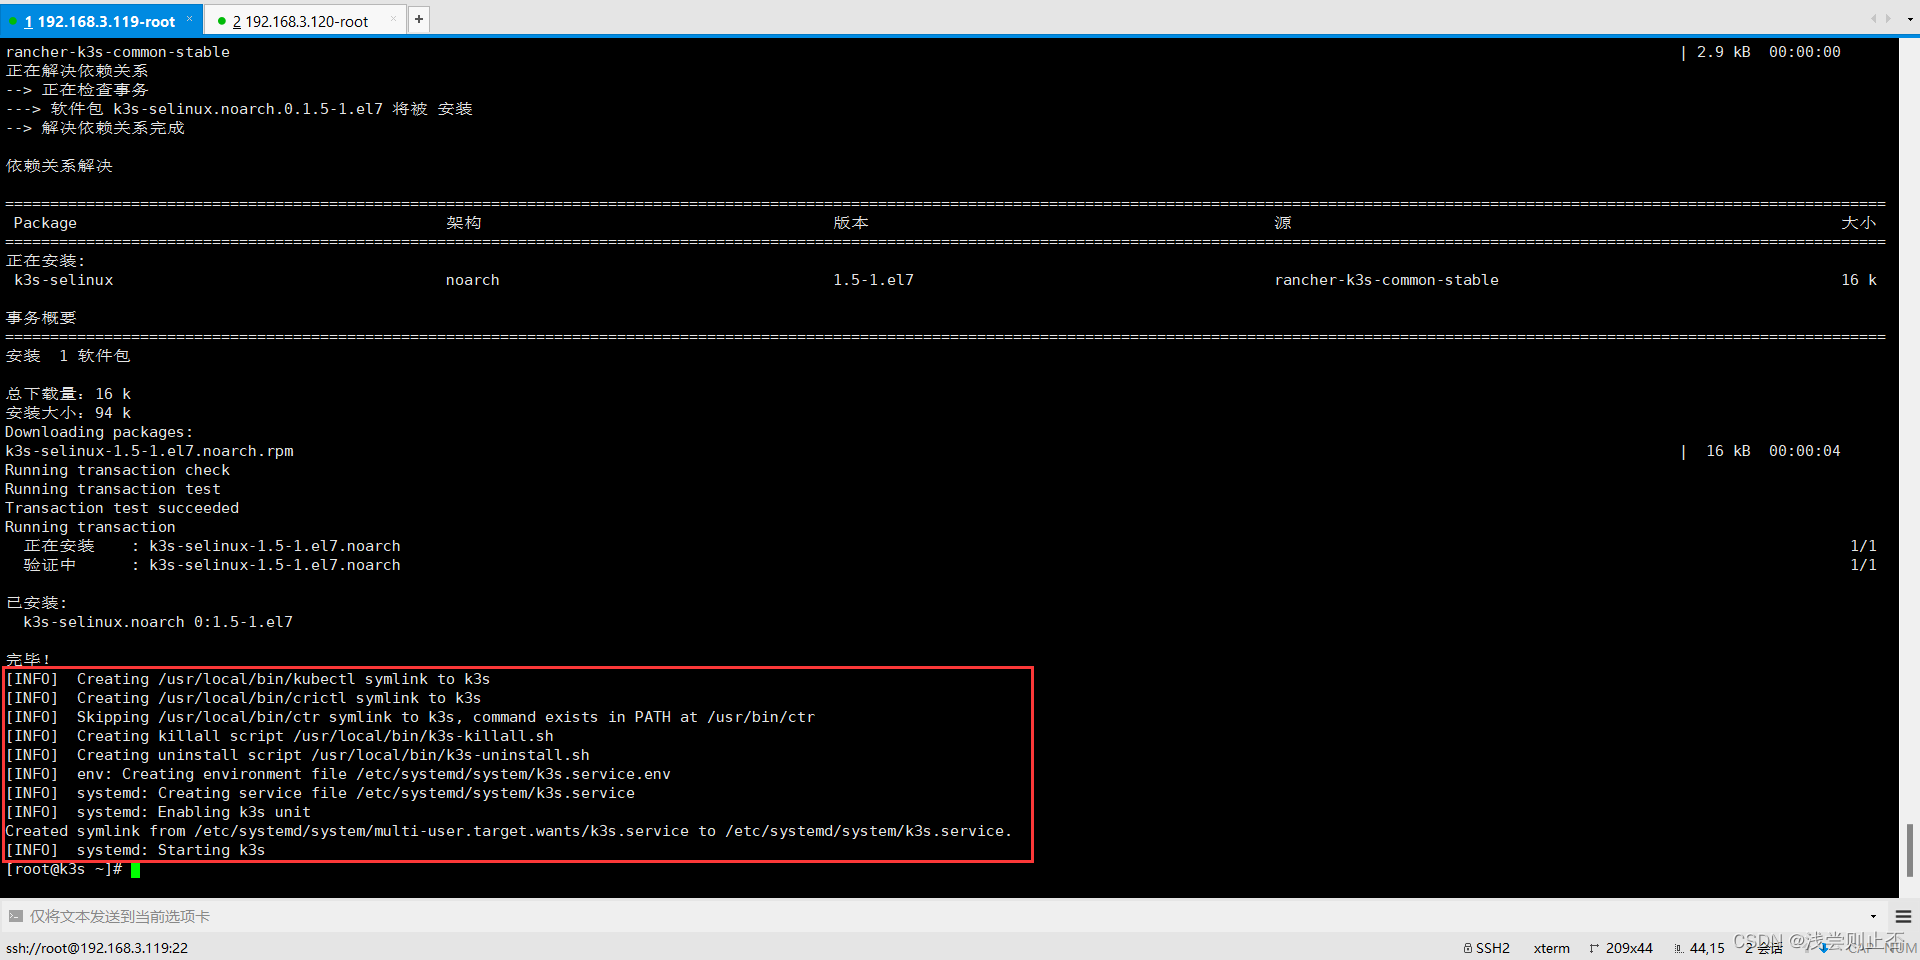
Task: Click the 'Creating killall script' log line
Action: pyautogui.click(x=279, y=736)
